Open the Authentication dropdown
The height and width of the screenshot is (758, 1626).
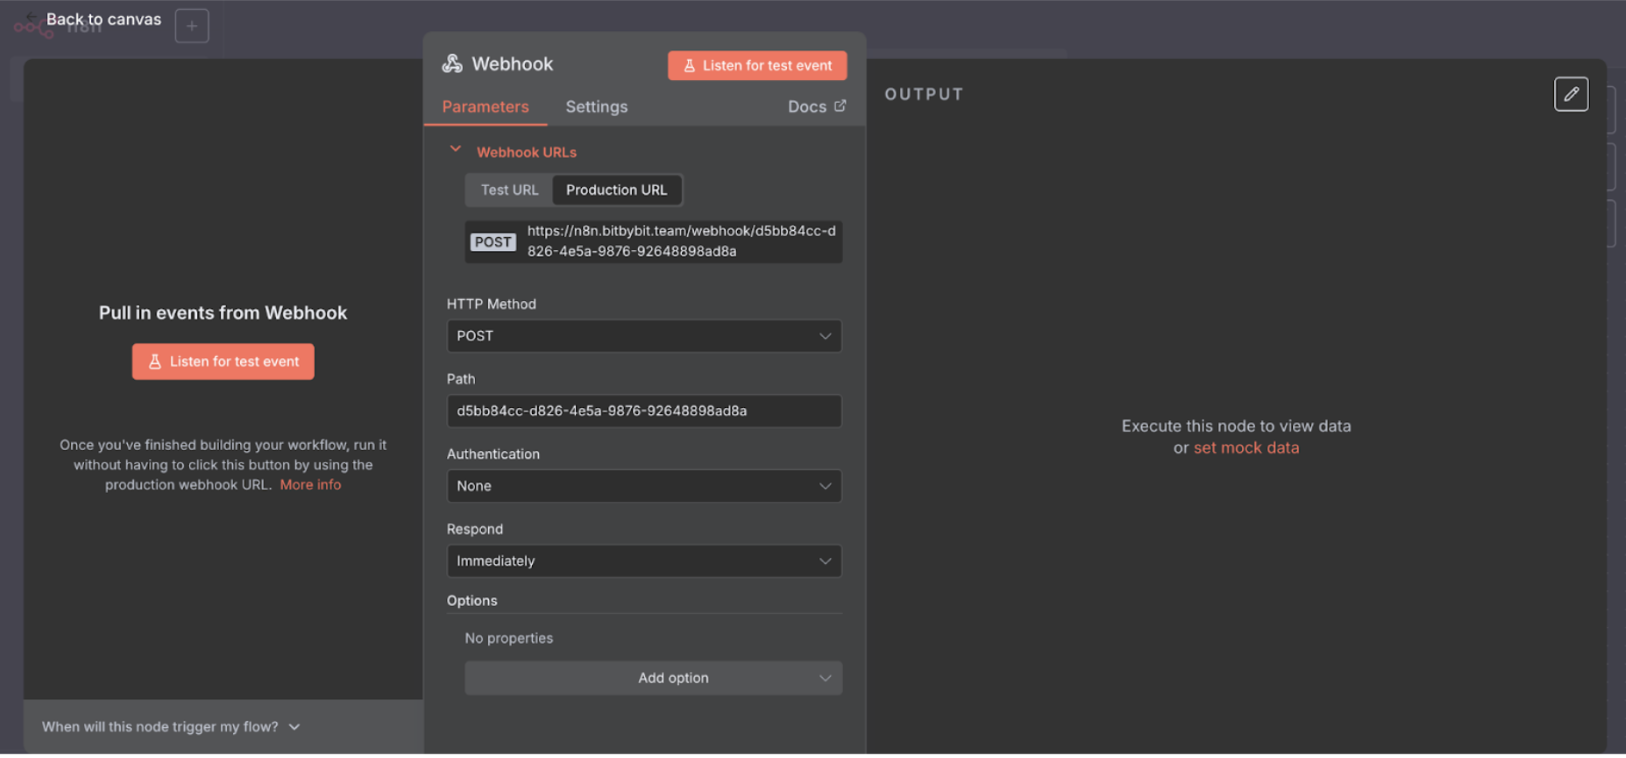[x=644, y=486]
